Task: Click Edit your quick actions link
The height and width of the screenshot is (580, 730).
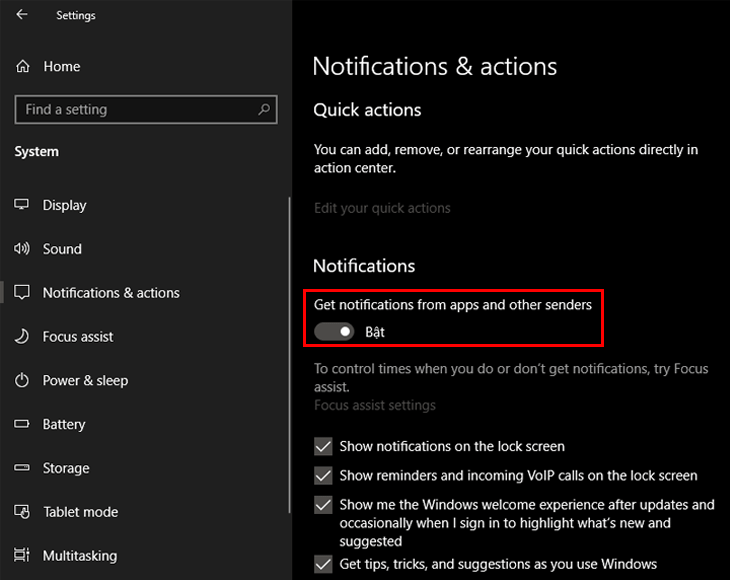Action: point(382,208)
